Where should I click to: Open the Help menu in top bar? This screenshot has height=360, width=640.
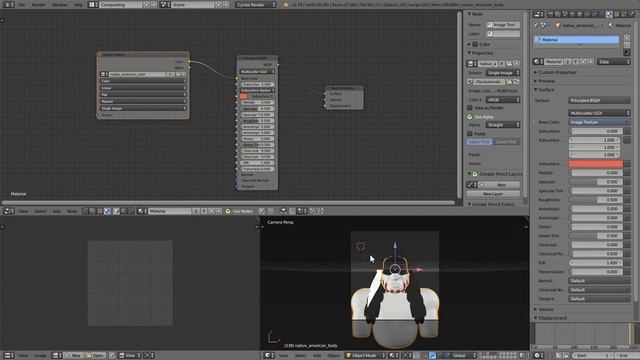[78, 5]
